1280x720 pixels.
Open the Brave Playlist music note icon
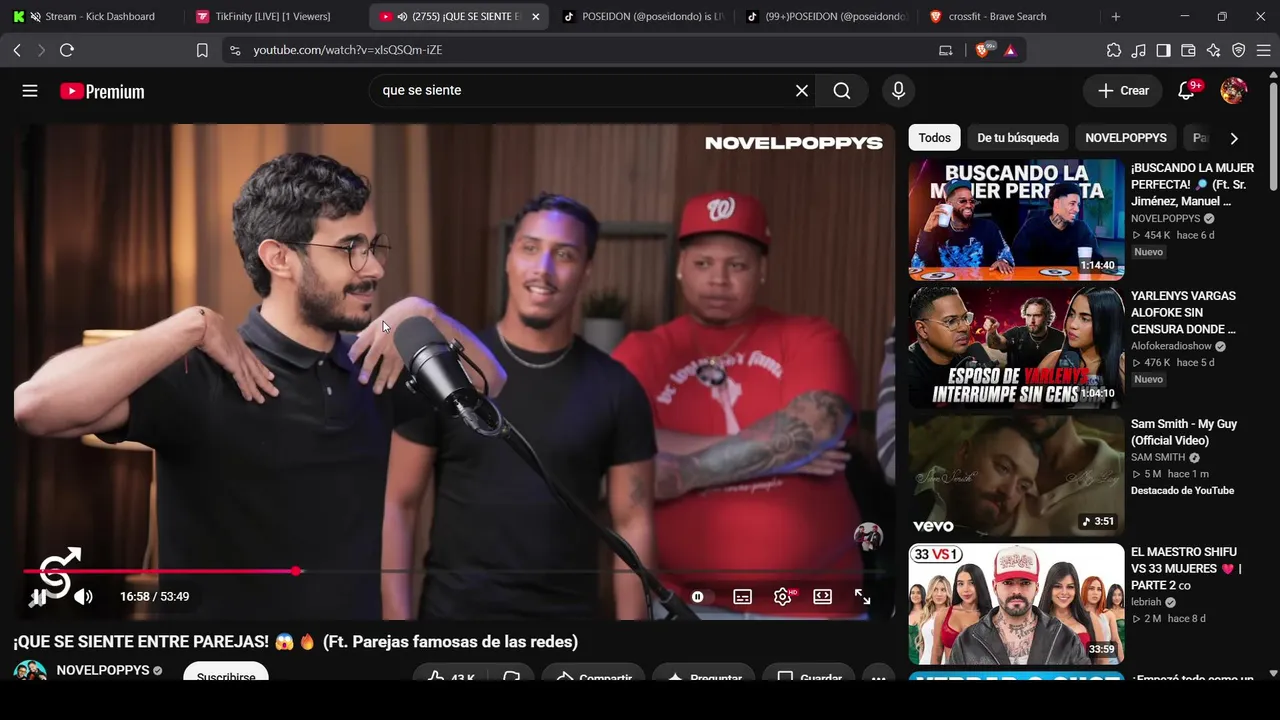coord(1139,50)
